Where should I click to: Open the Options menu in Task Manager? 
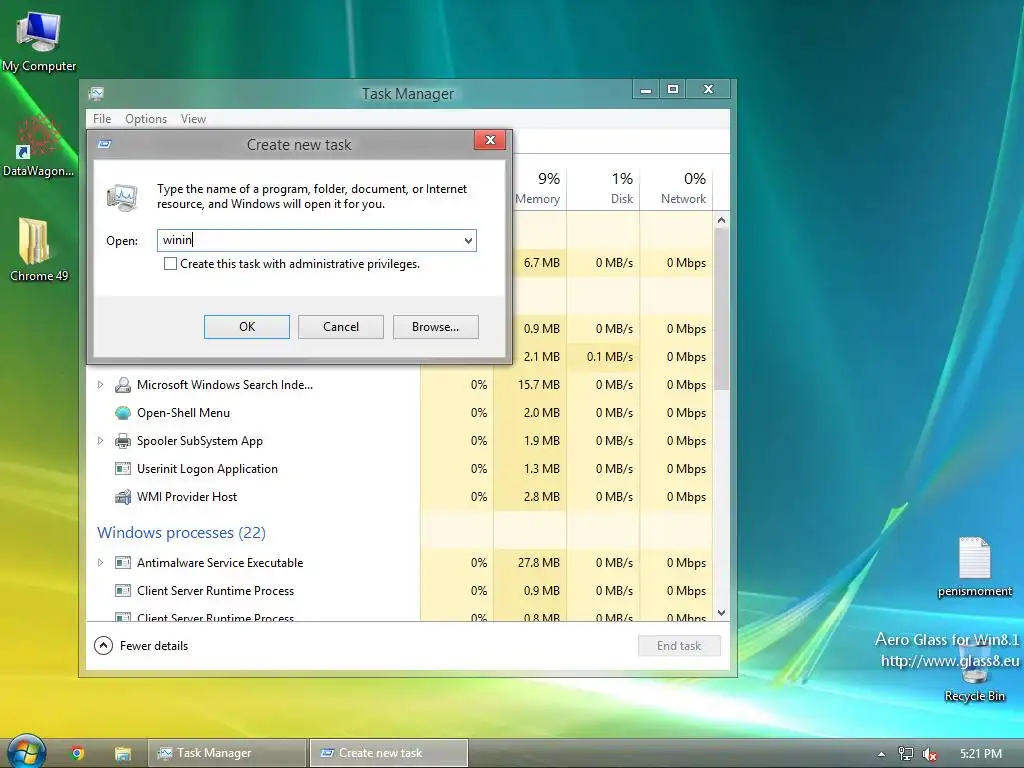[146, 118]
